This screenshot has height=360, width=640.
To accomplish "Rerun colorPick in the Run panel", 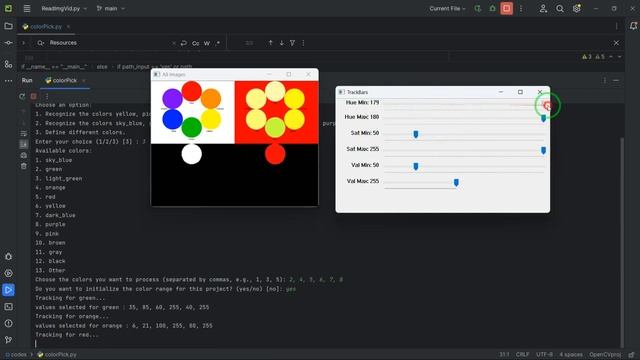I will (x=22, y=96).
